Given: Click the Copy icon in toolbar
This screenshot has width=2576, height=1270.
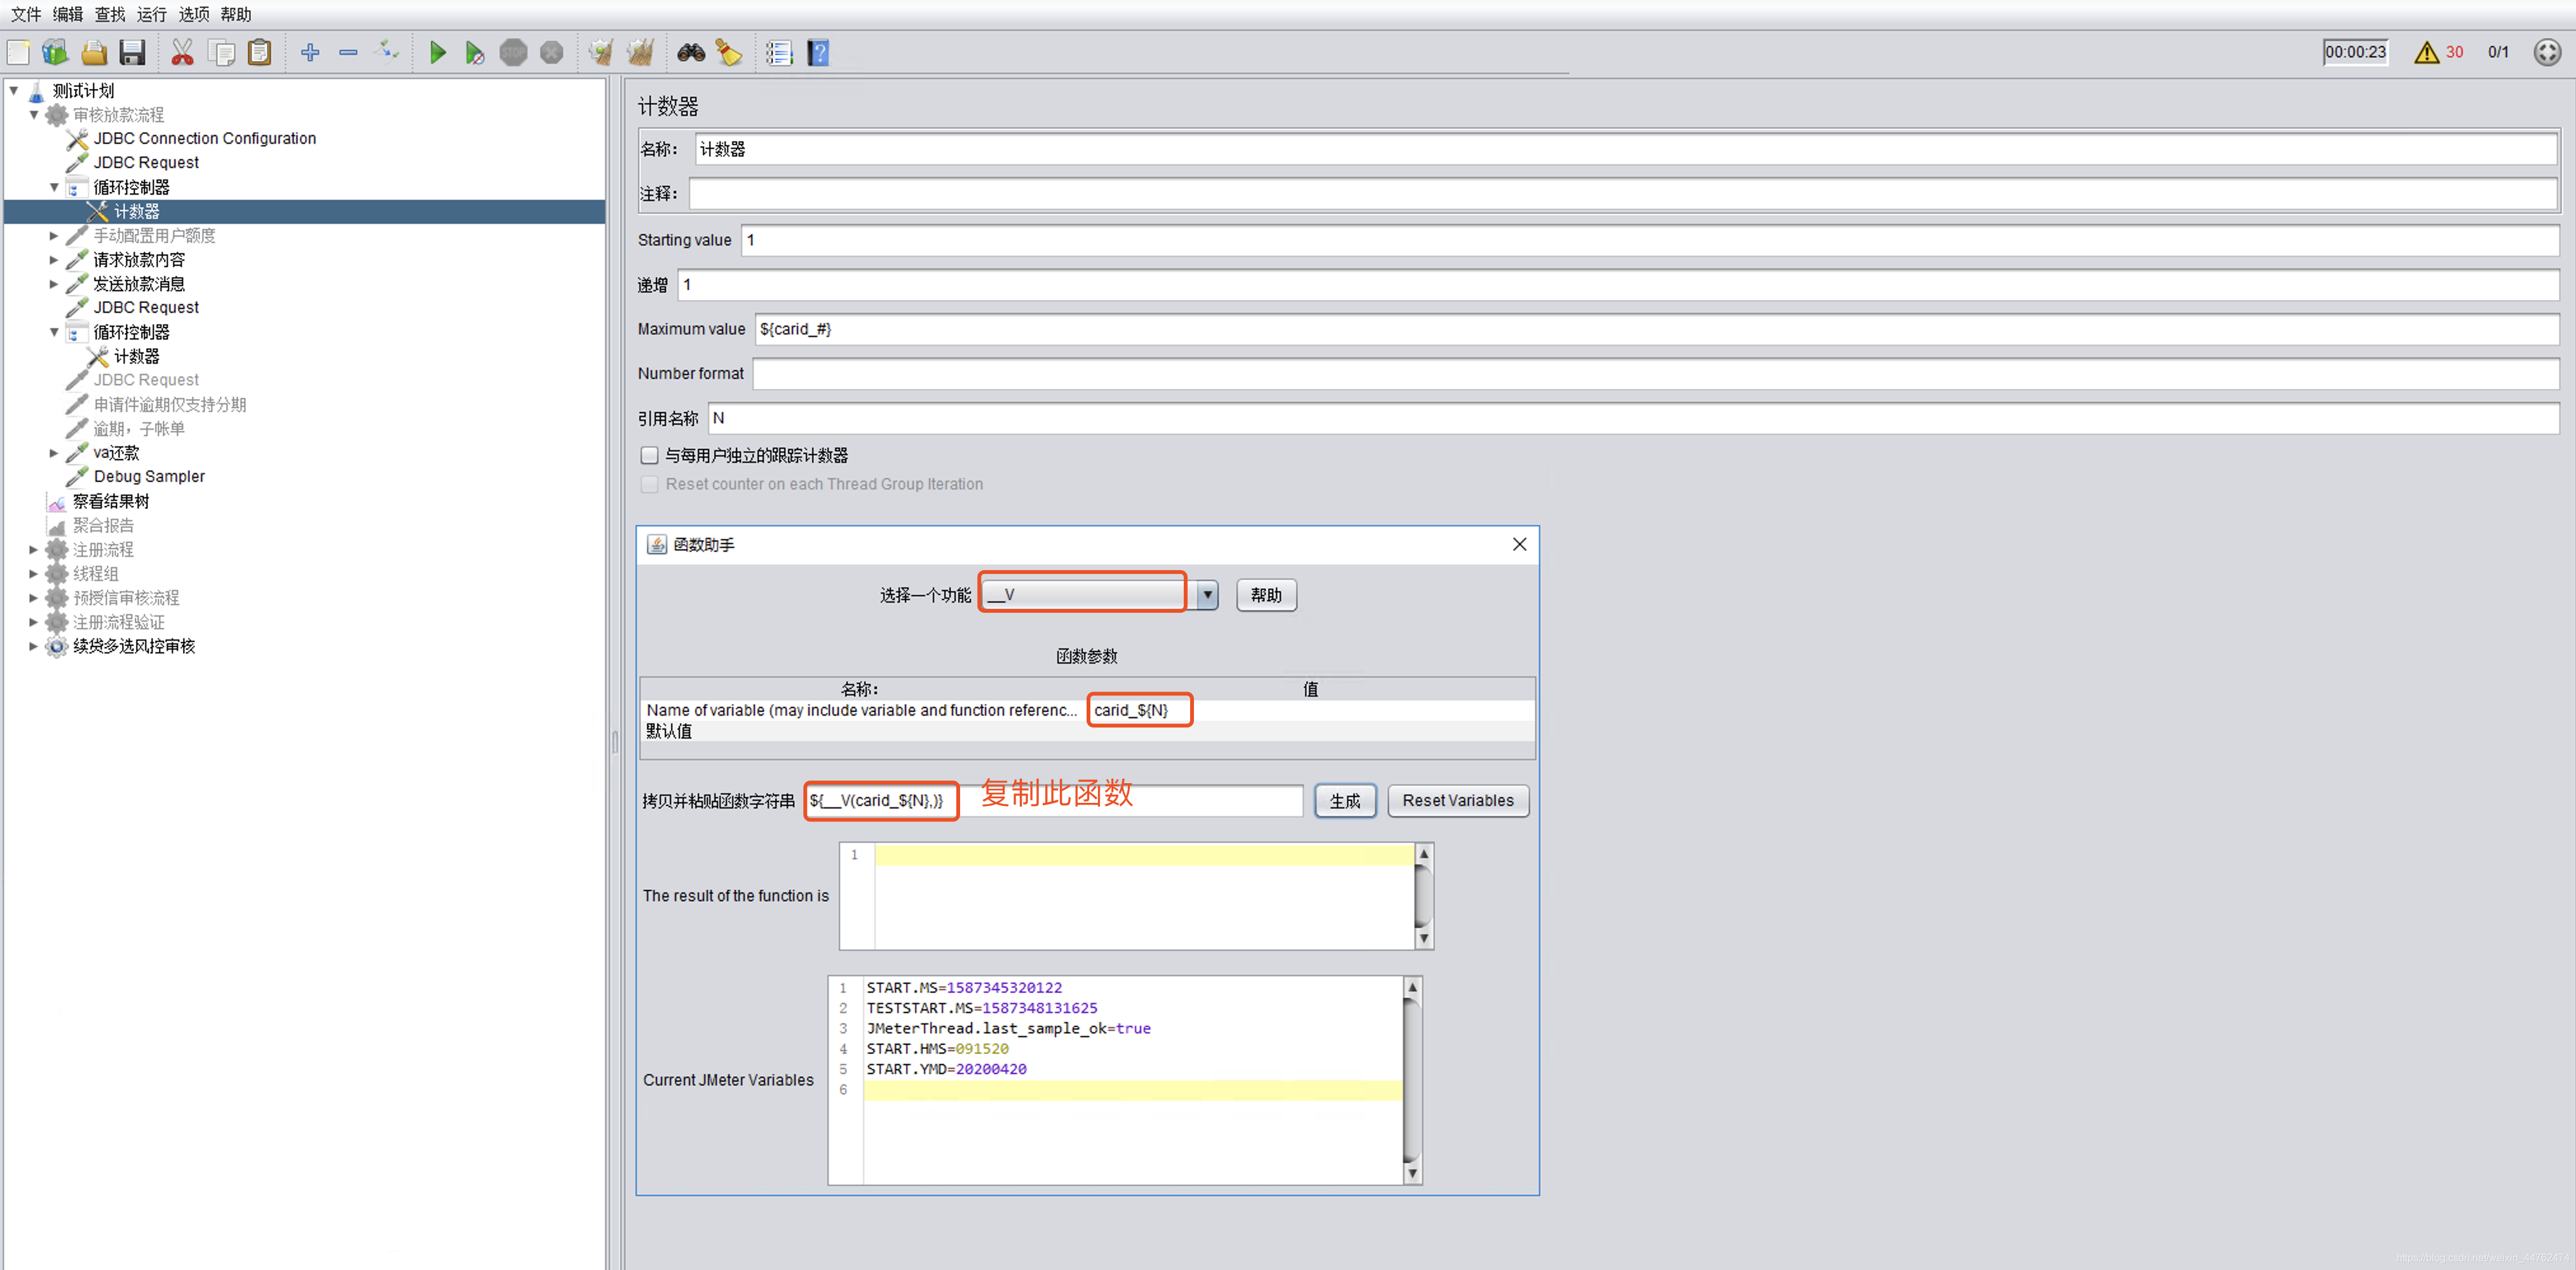Looking at the screenshot, I should tap(221, 52).
